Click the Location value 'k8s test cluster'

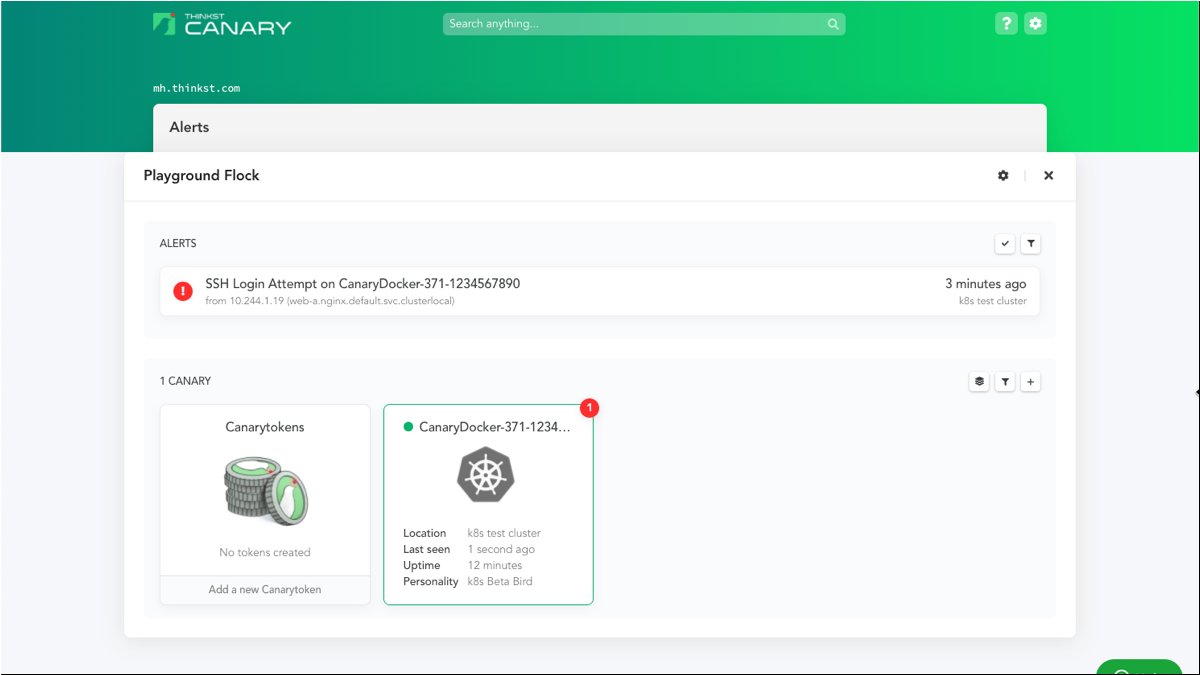tap(504, 533)
